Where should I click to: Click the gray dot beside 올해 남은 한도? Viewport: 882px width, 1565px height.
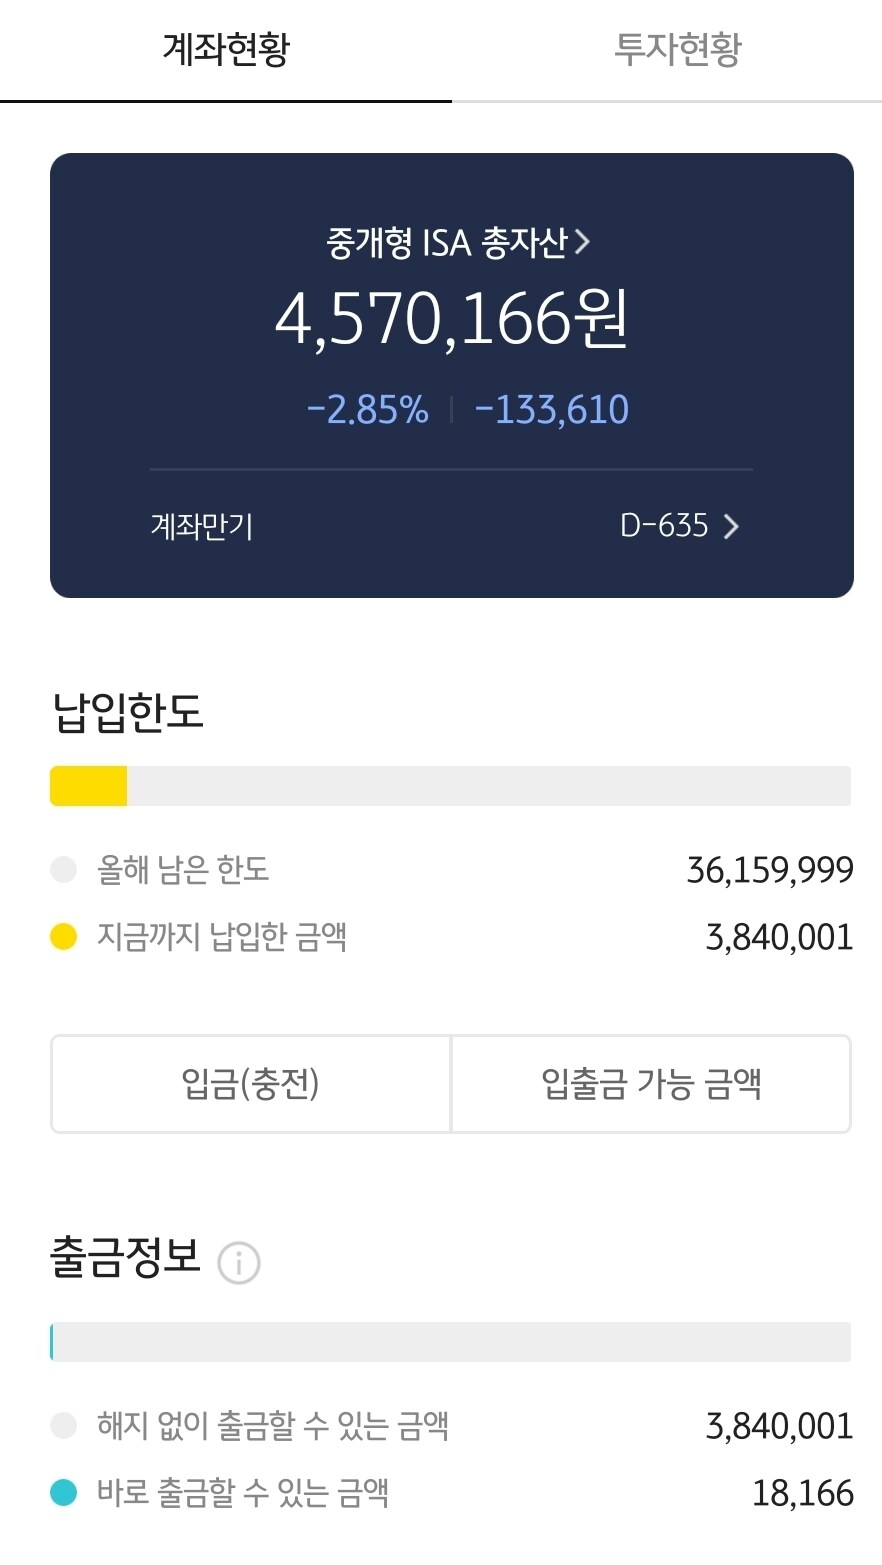pos(63,869)
